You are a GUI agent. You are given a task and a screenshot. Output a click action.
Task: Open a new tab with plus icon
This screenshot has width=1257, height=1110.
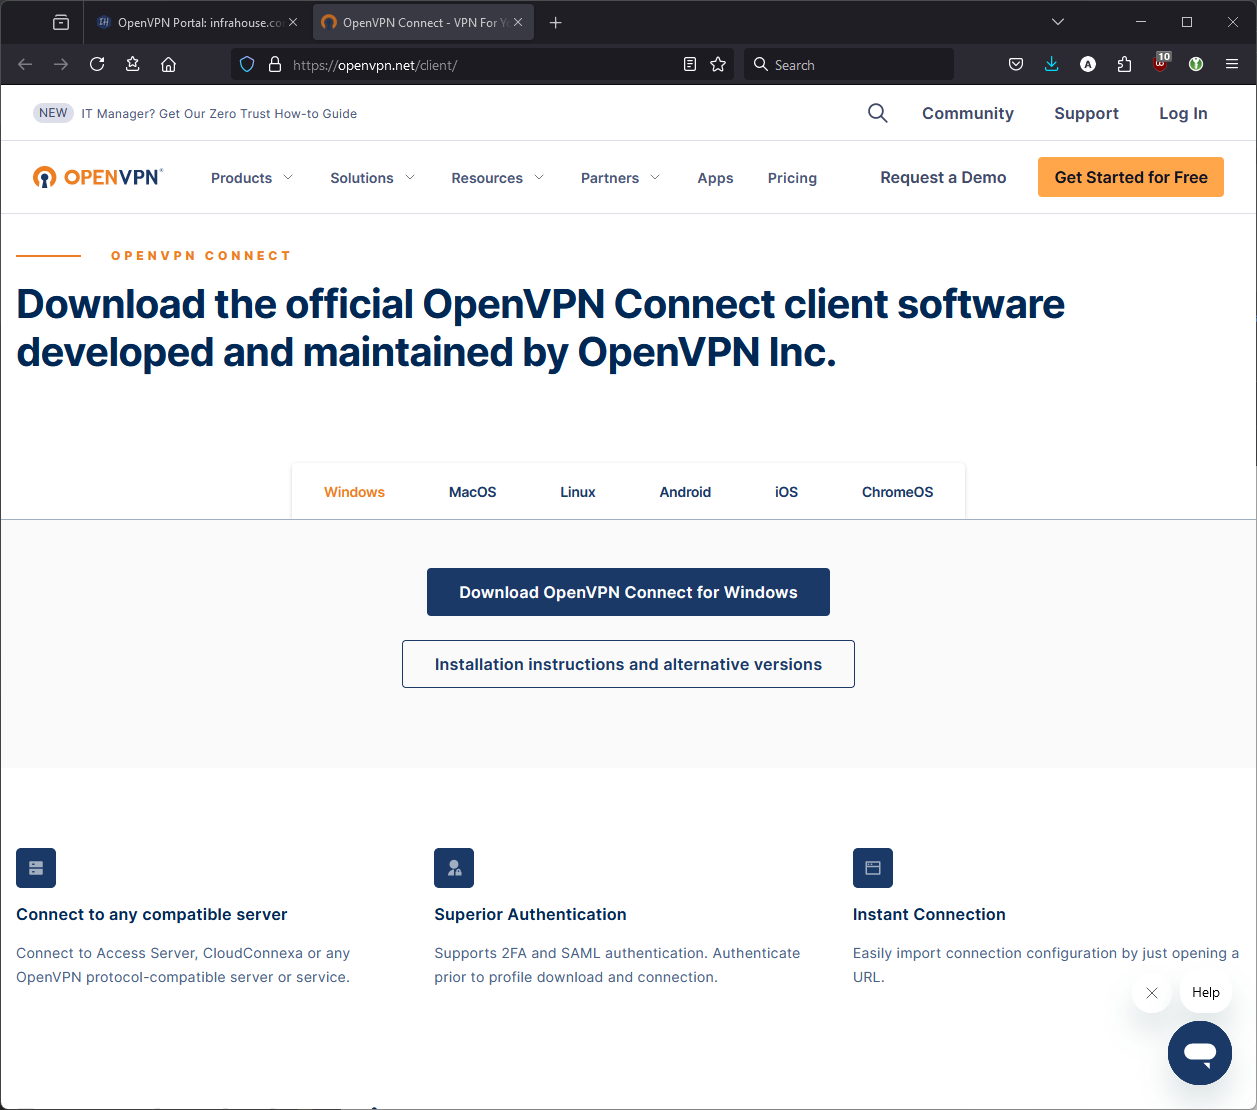556,22
